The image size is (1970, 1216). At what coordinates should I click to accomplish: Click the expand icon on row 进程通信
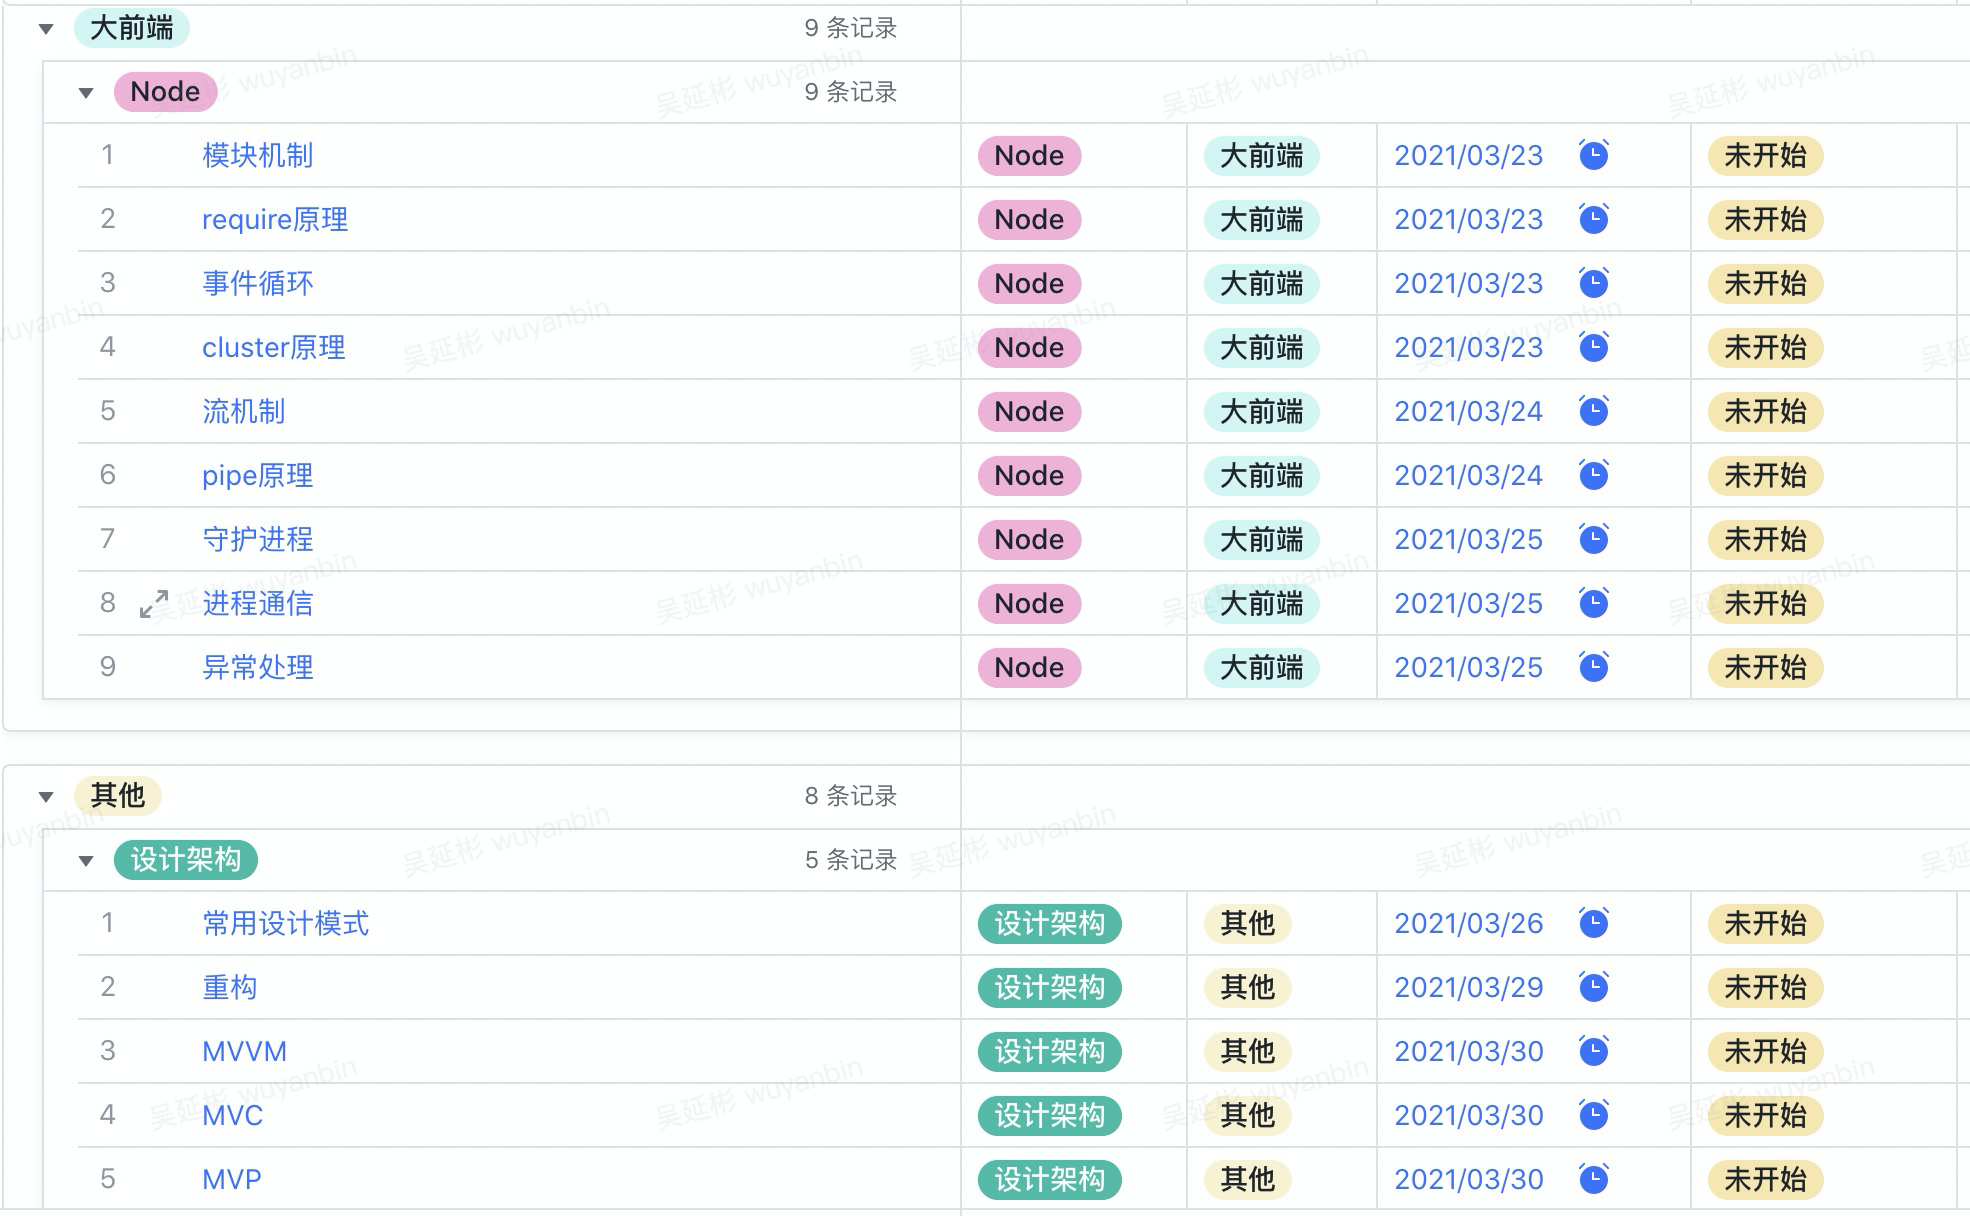[x=154, y=604]
